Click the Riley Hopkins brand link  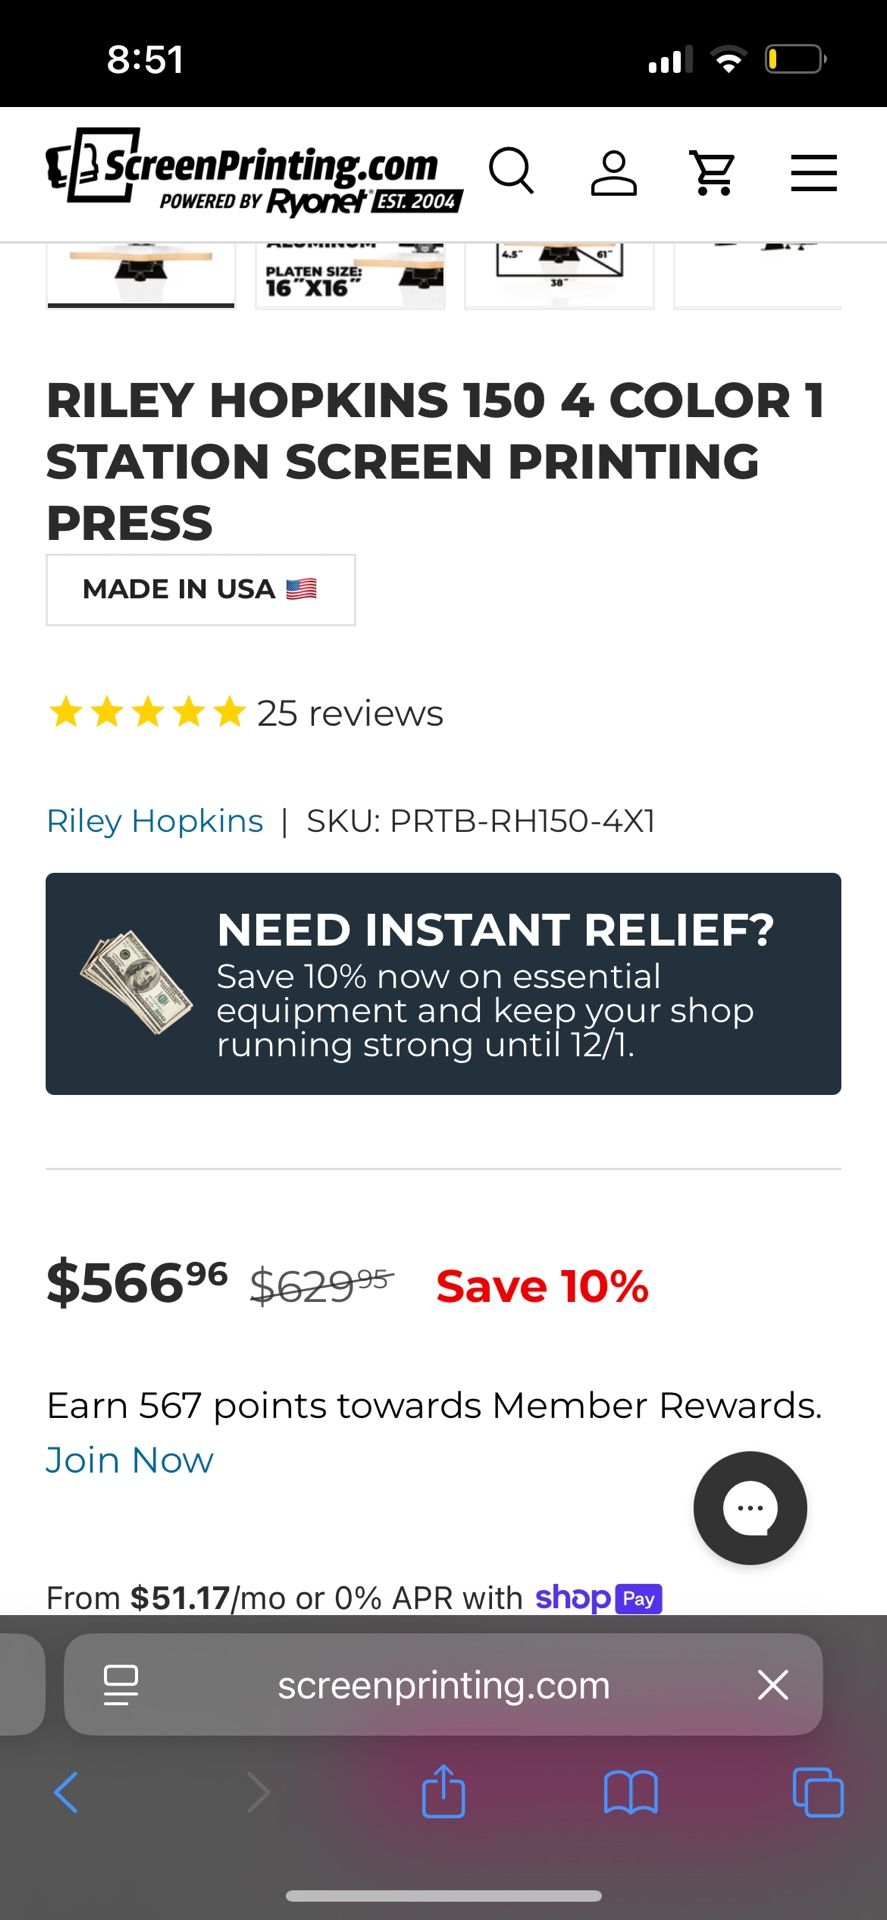click(155, 821)
